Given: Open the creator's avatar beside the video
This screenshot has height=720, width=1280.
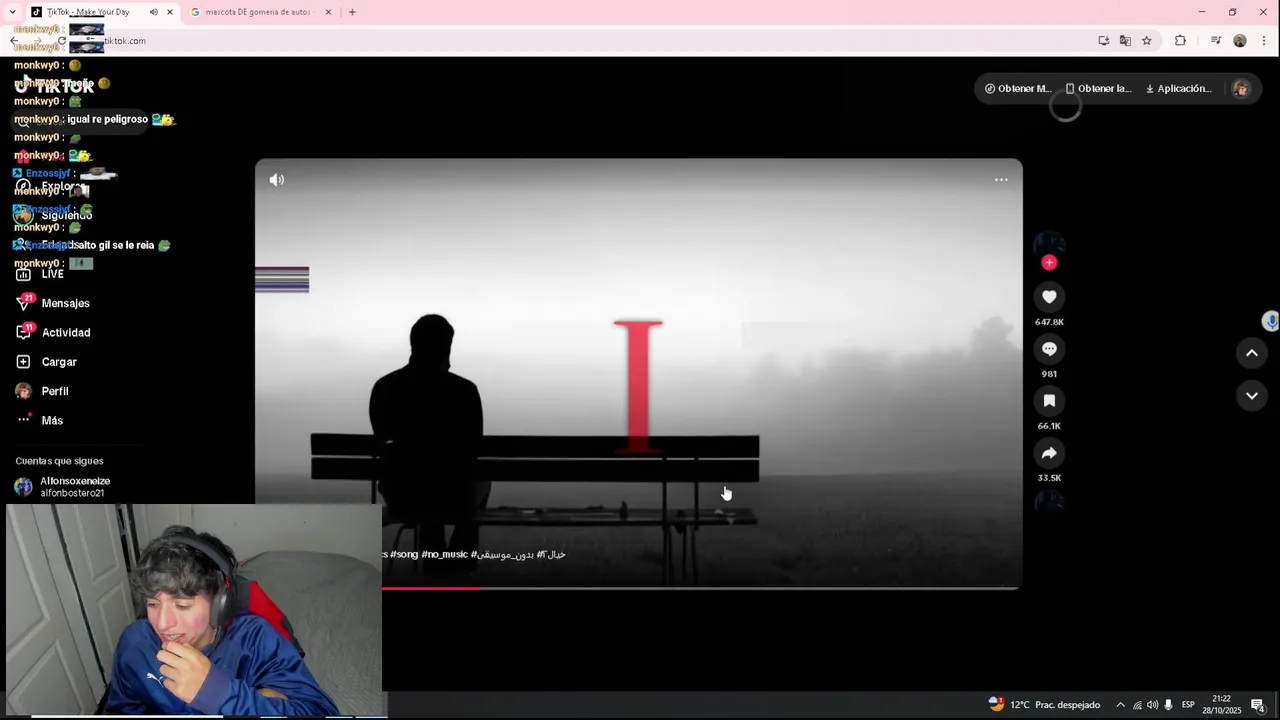Looking at the screenshot, I should click(1049, 244).
